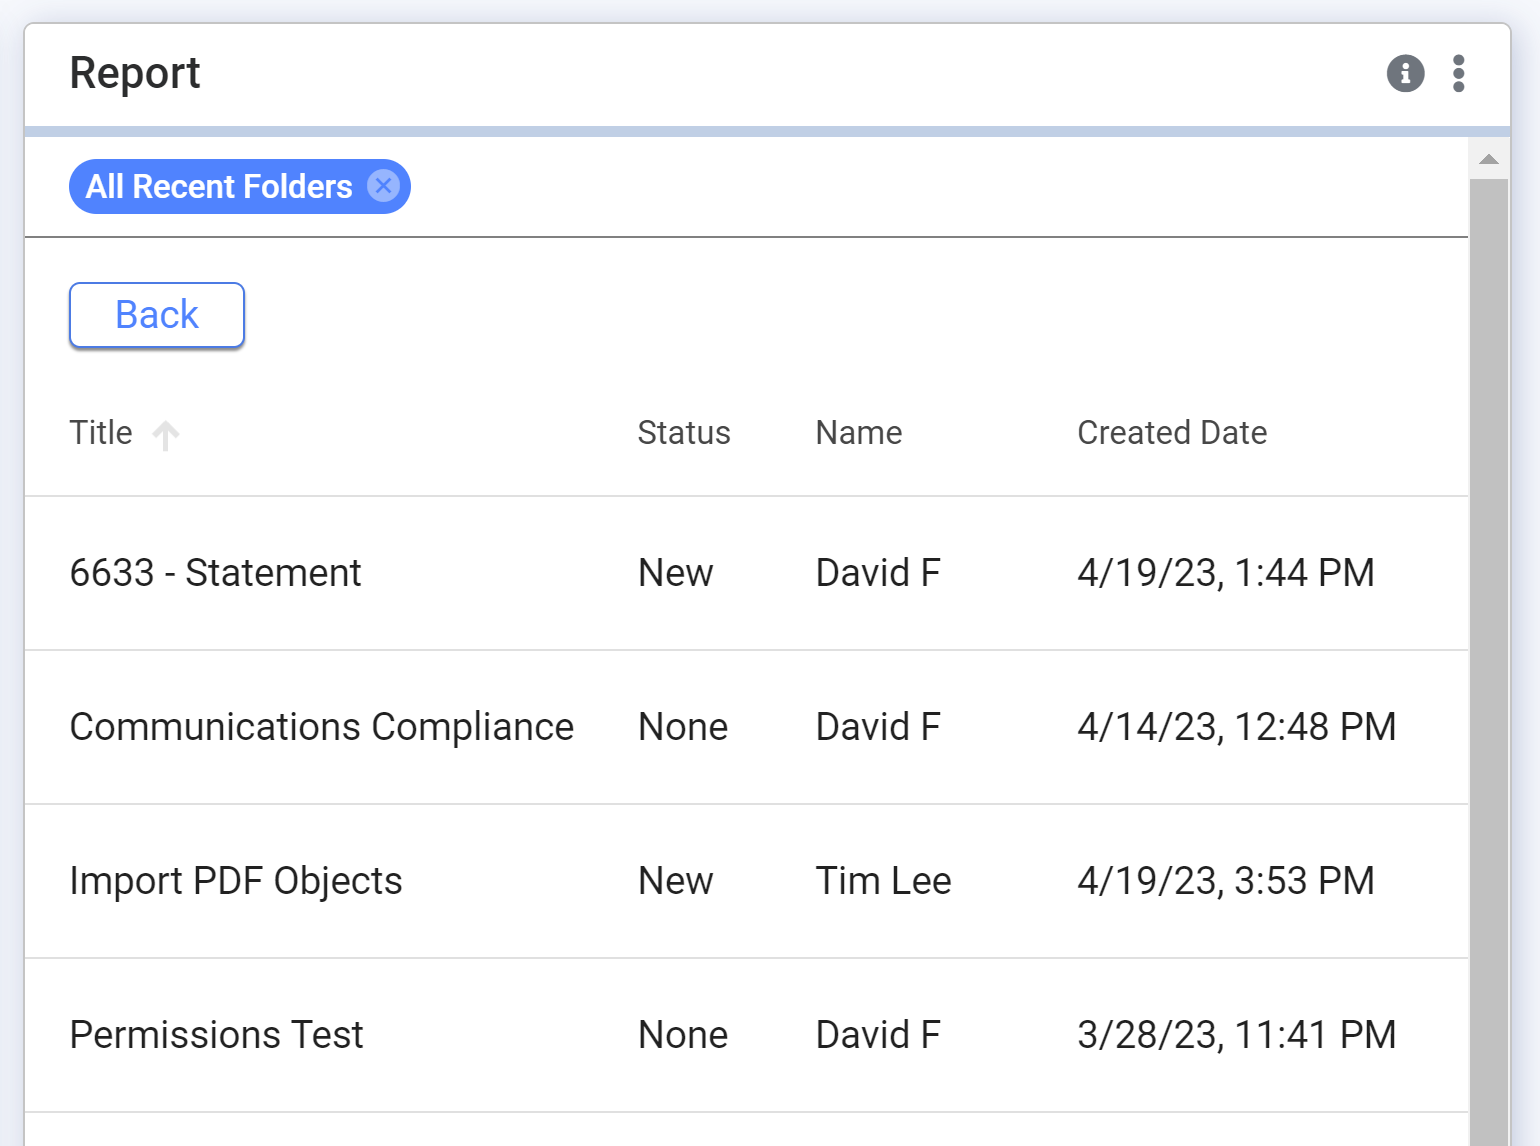Click the None status of Communications Compliance
Image resolution: width=1540 pixels, height=1146 pixels.
pyautogui.click(x=683, y=727)
